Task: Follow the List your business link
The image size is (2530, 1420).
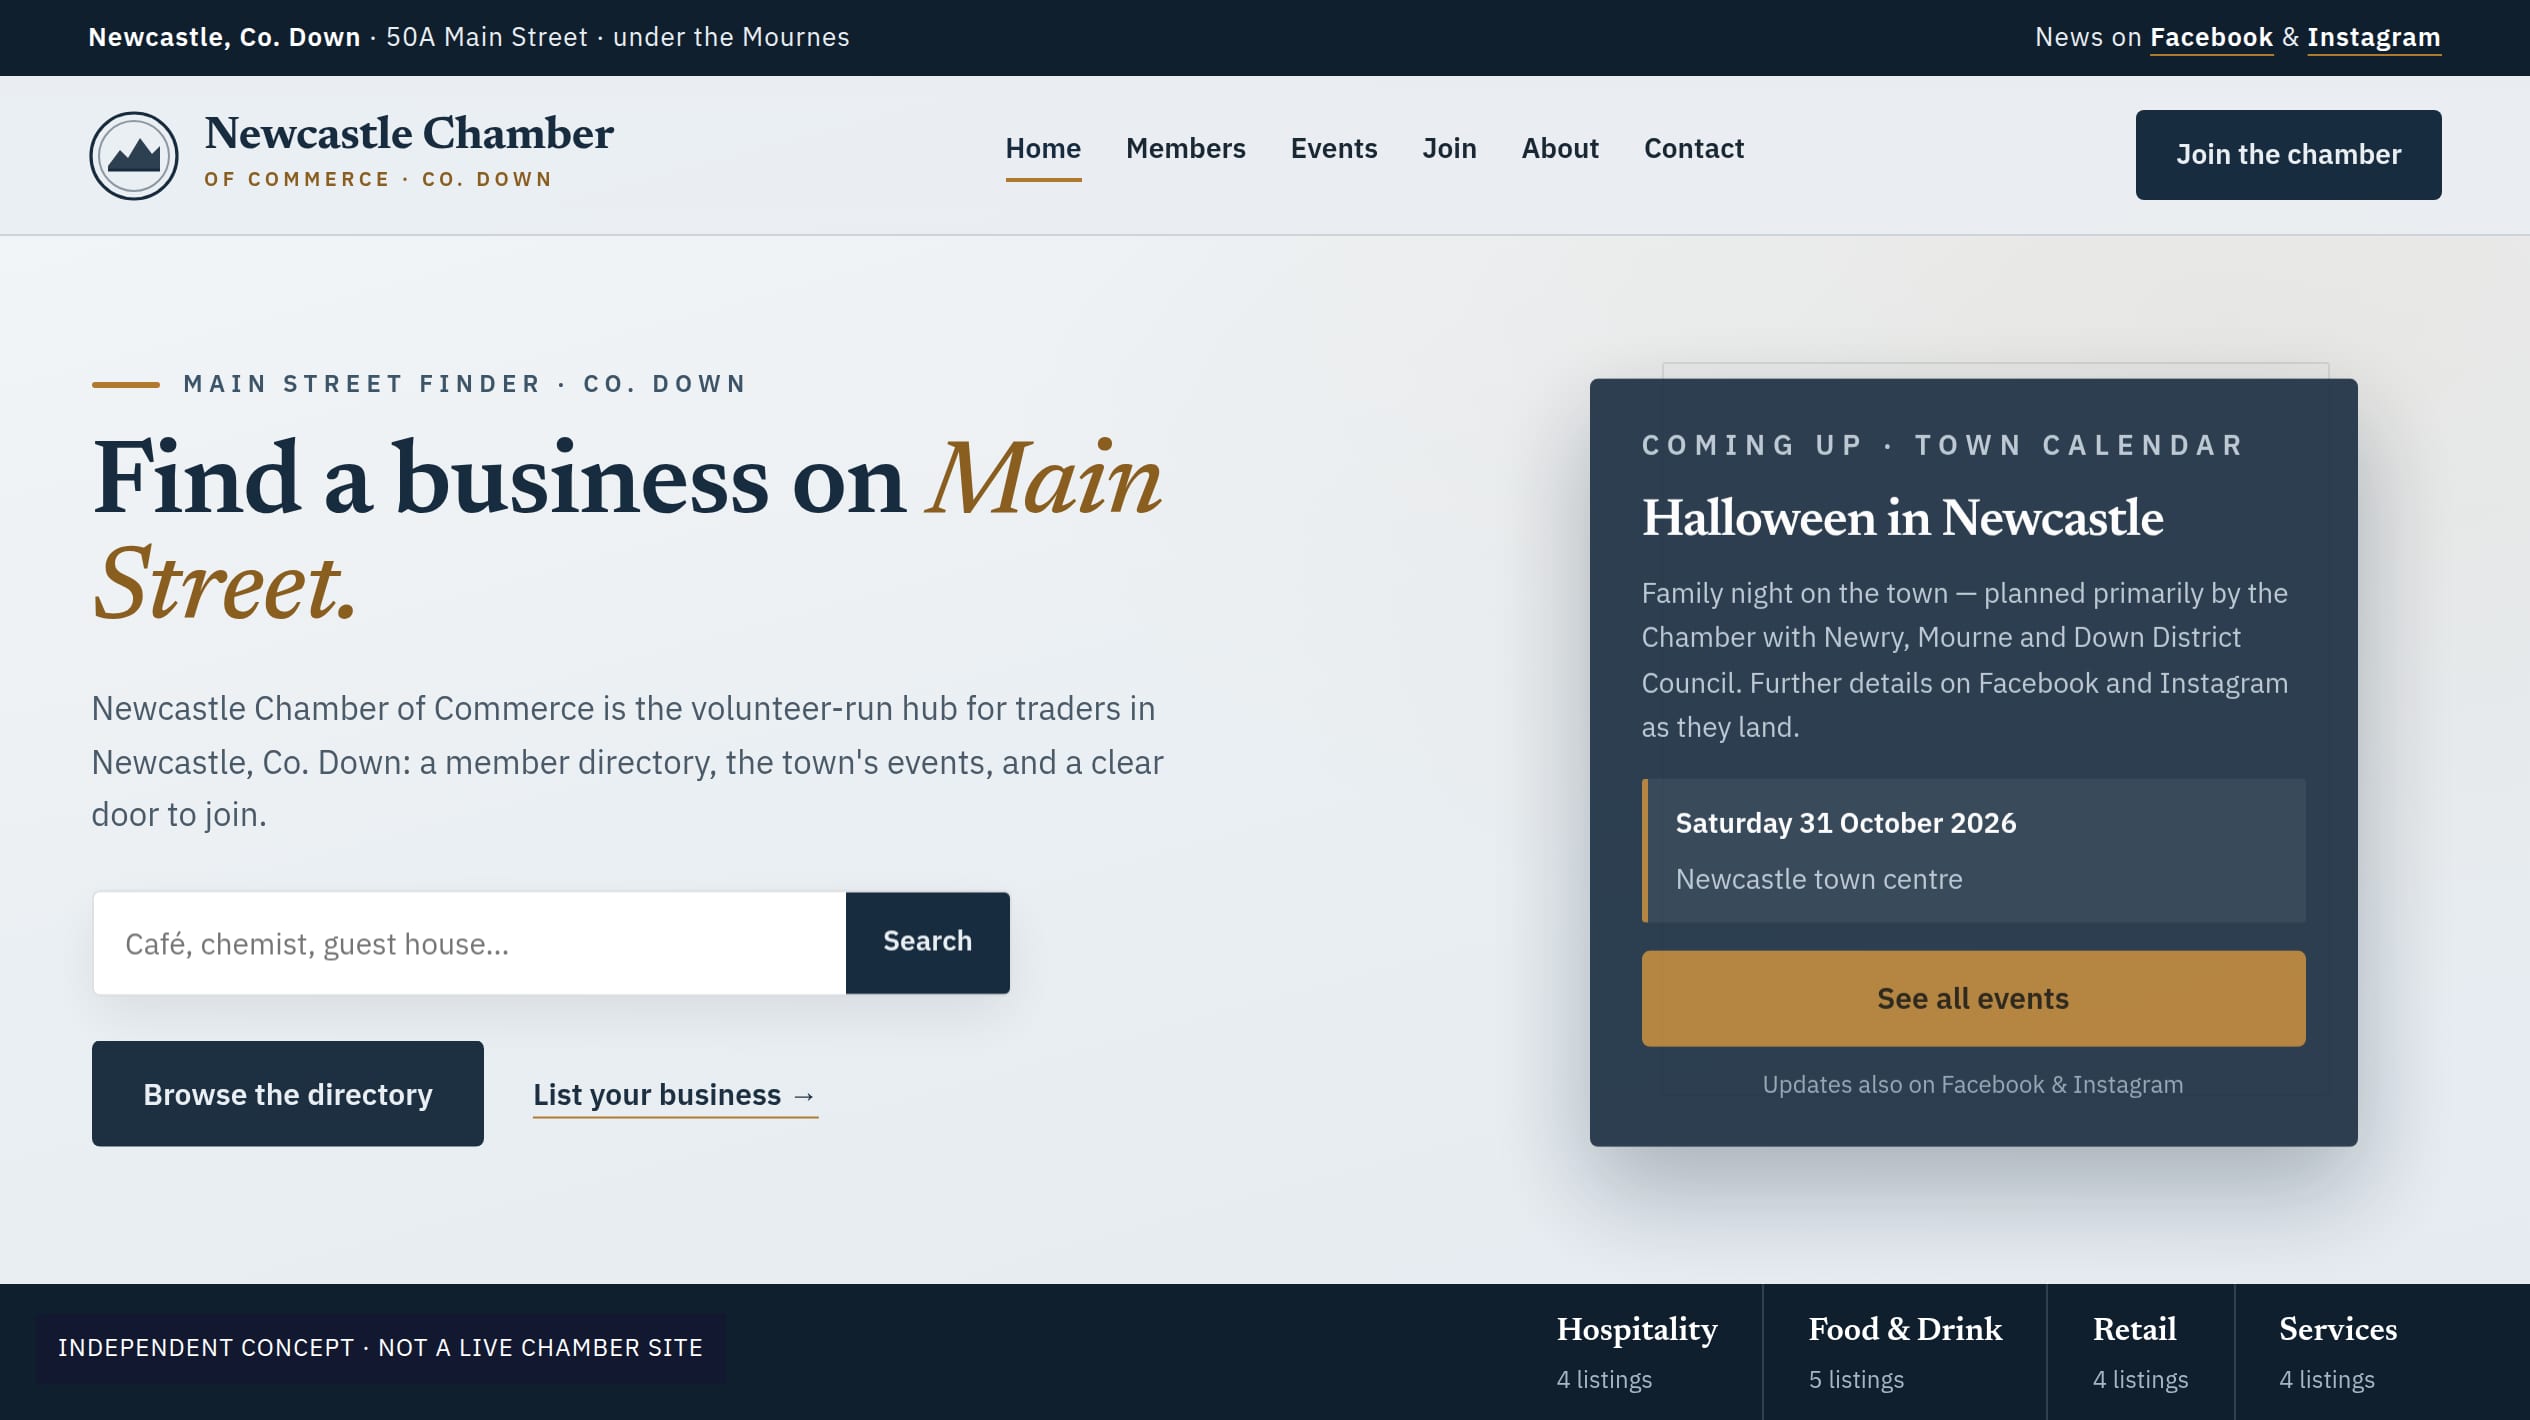Action: pyautogui.click(x=675, y=1095)
